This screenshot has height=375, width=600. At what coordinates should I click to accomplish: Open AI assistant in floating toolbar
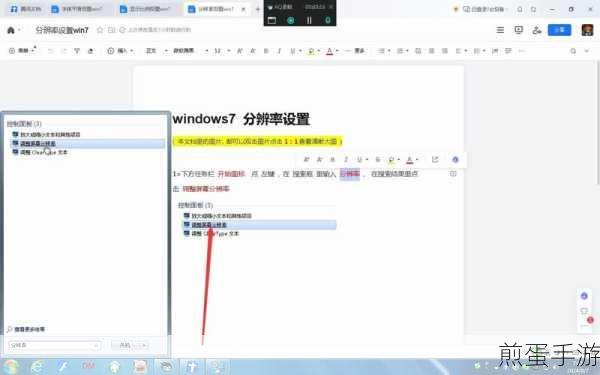[455, 160]
